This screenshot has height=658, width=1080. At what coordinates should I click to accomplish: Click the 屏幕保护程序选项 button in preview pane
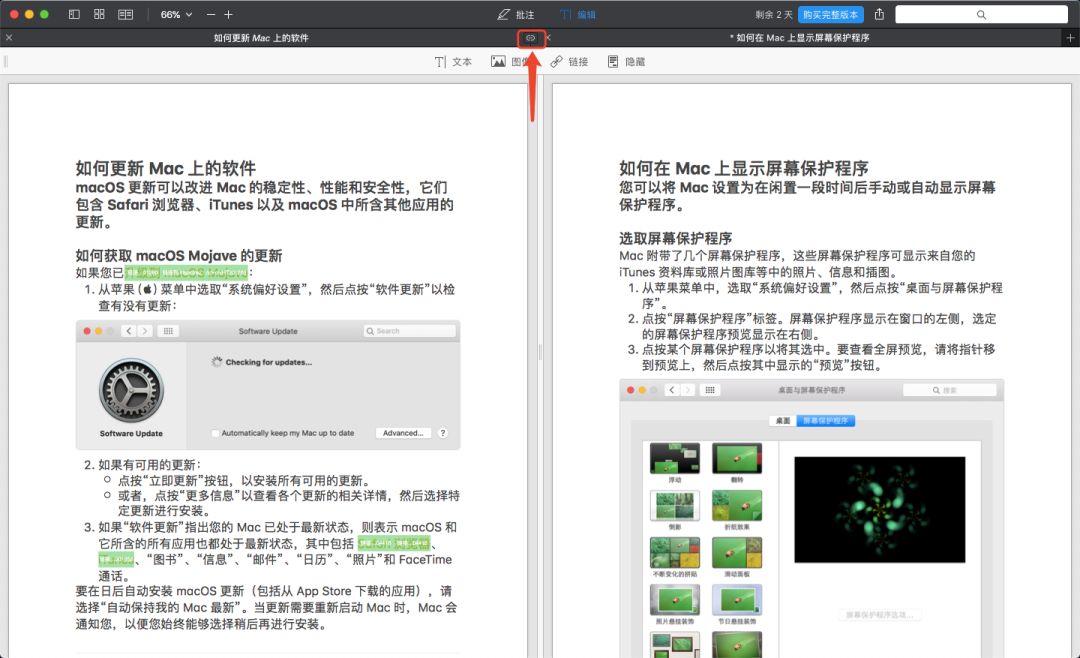tap(880, 615)
